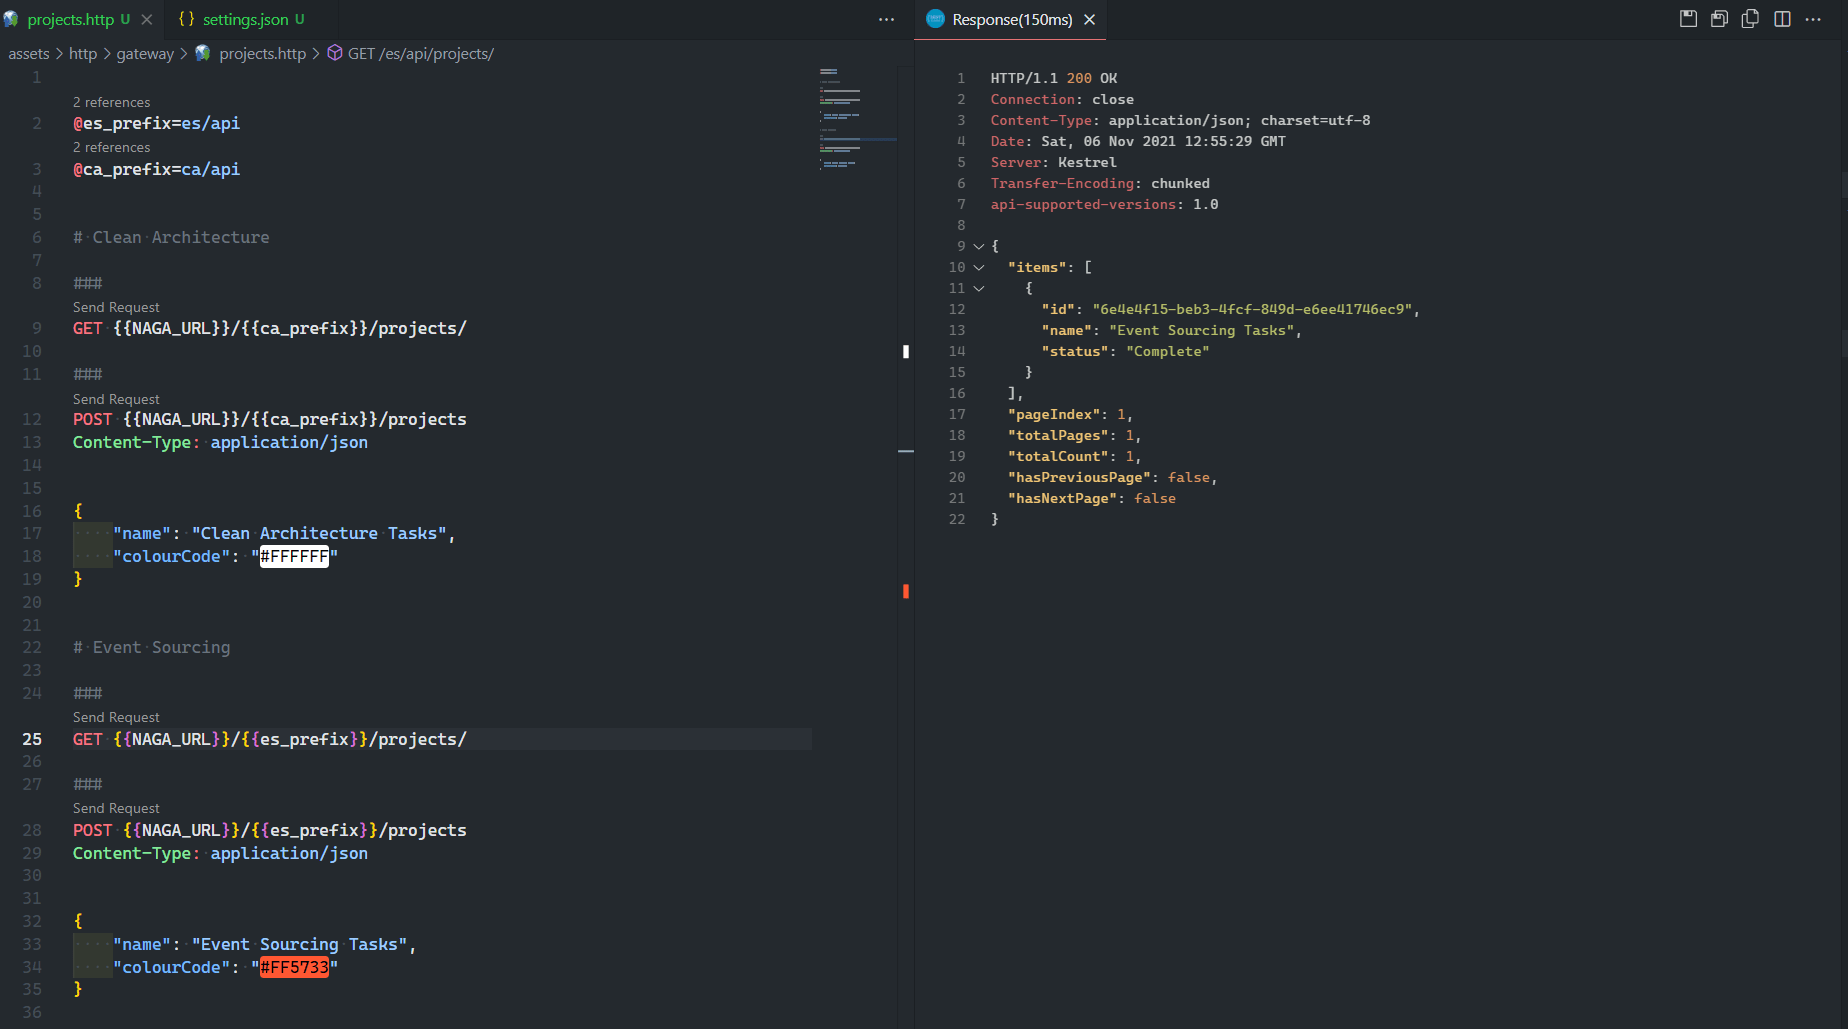Viewport: 1848px width, 1029px height.
Task: Click Server: Kestrel header
Action: [x=1053, y=162]
